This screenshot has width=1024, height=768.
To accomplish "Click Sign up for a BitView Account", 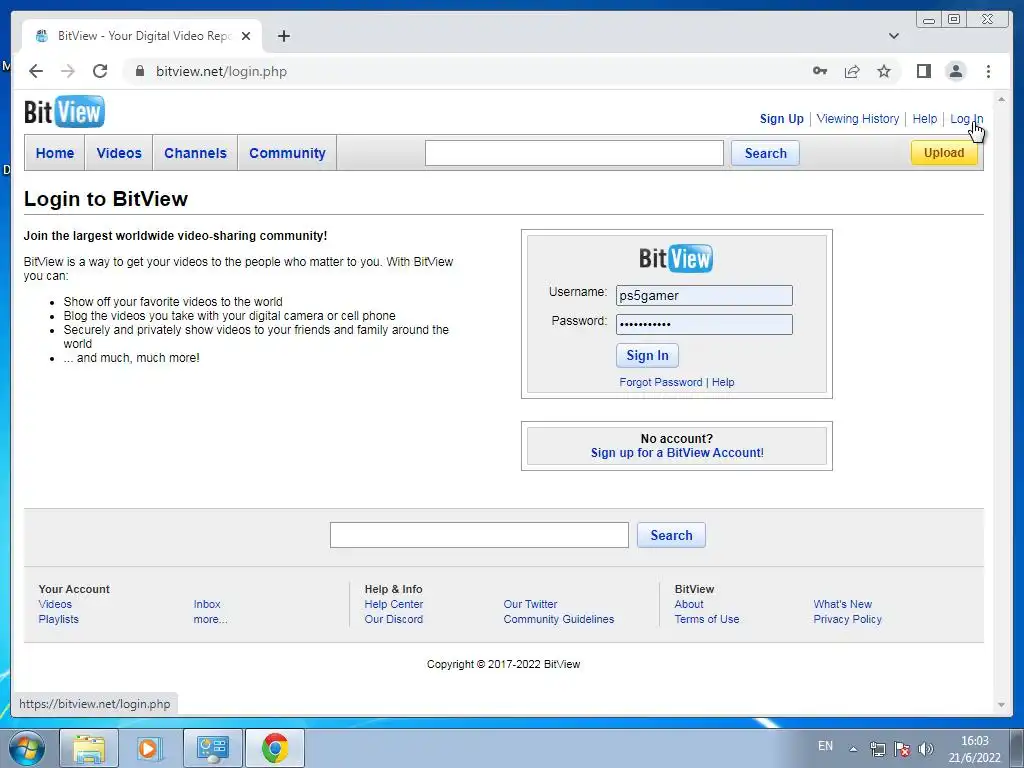I will (677, 453).
